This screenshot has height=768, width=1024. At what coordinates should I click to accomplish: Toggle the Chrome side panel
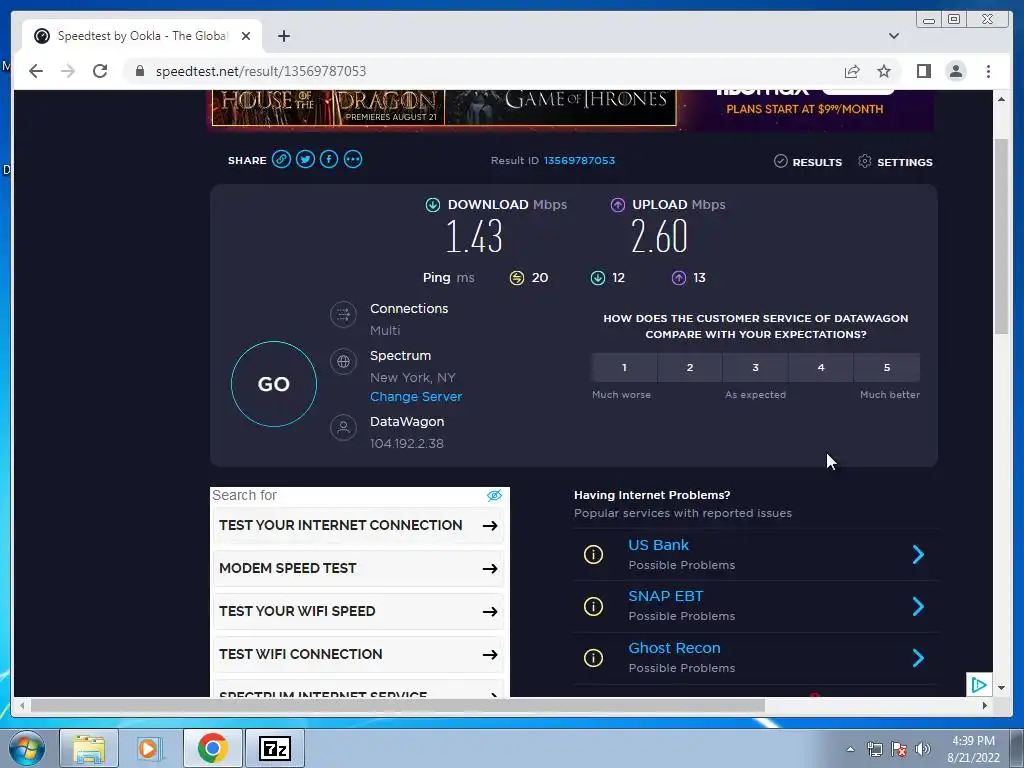pos(923,71)
